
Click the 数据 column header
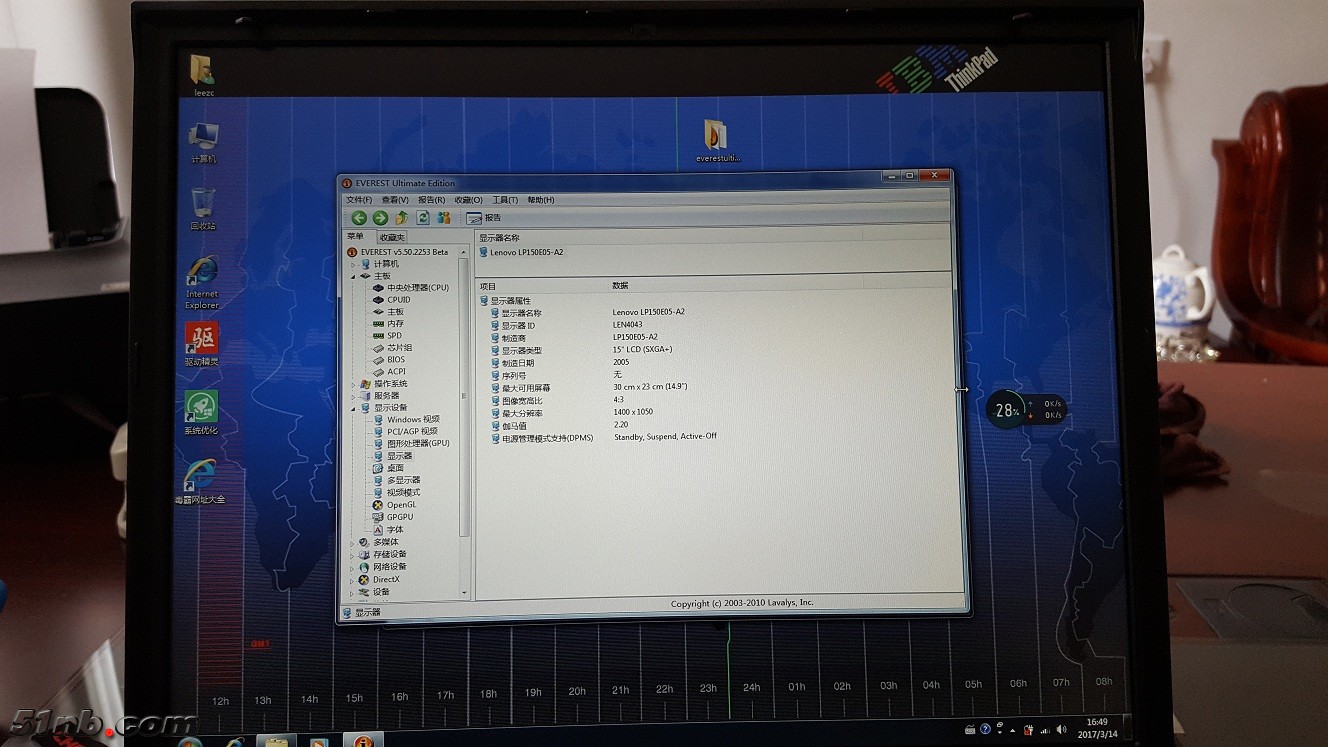click(620, 286)
